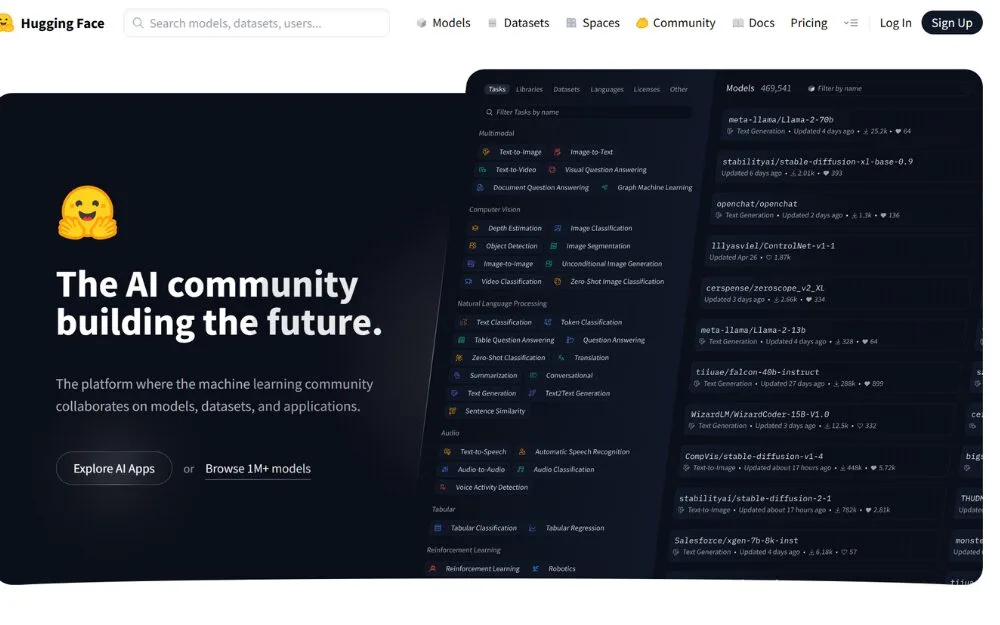Screen dimensions: 1000x625
Task: Select the Libraries tab in the preview panel
Action: point(529,89)
